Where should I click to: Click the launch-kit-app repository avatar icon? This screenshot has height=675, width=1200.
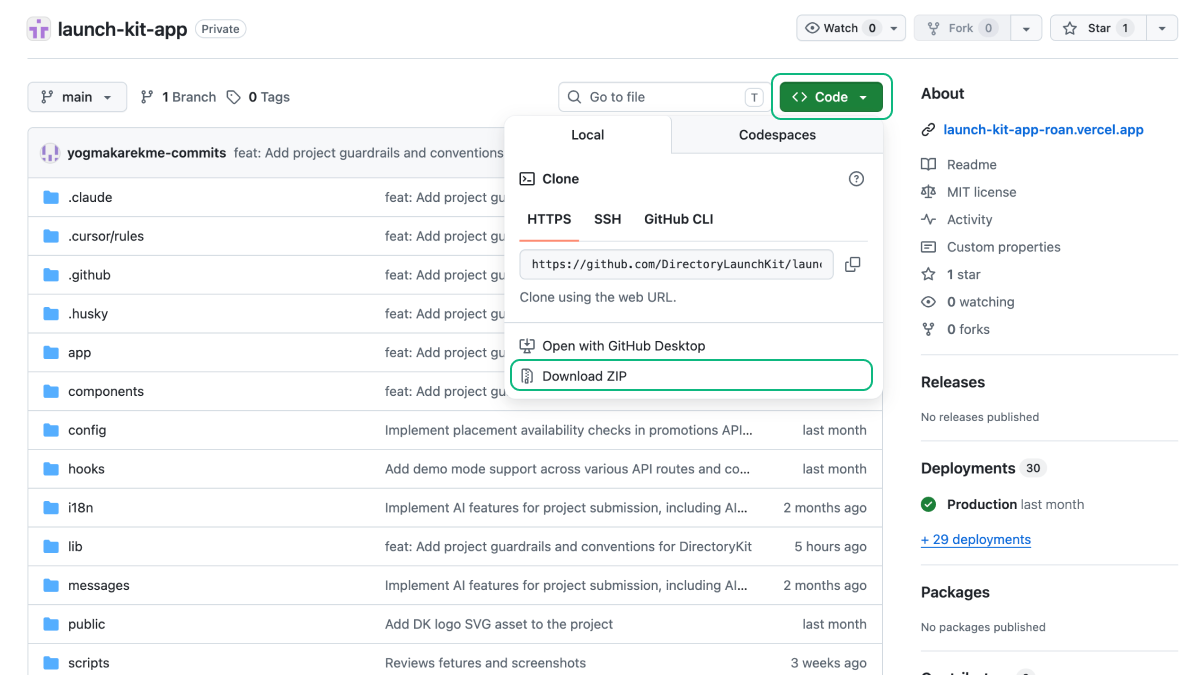pyautogui.click(x=39, y=29)
